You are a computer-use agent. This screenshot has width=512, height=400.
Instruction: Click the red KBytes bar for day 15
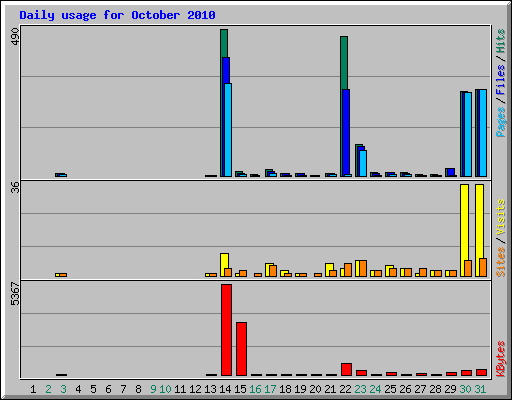click(x=241, y=349)
